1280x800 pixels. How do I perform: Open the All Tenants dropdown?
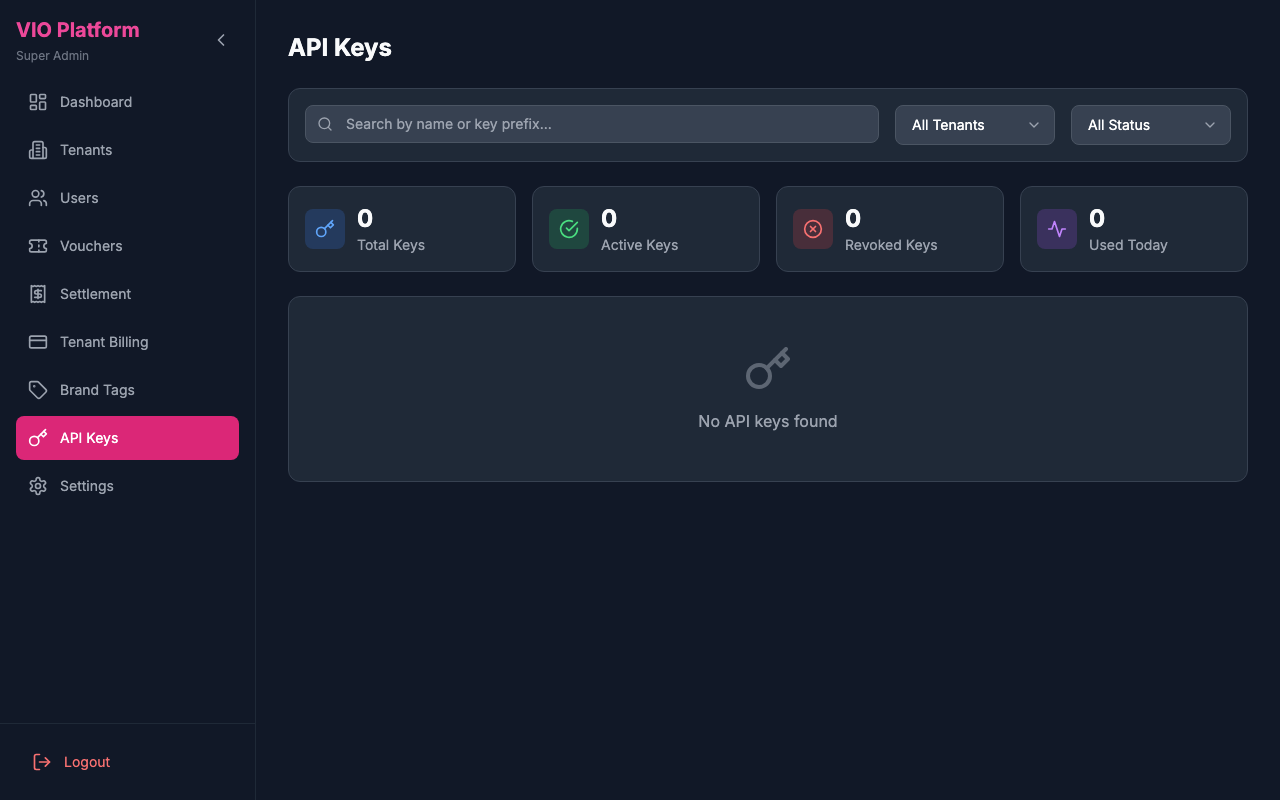974,124
